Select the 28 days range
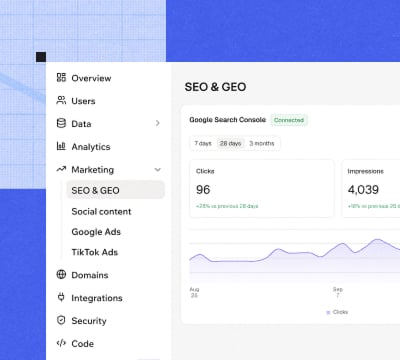Viewport: 400px width, 360px height. (x=230, y=143)
